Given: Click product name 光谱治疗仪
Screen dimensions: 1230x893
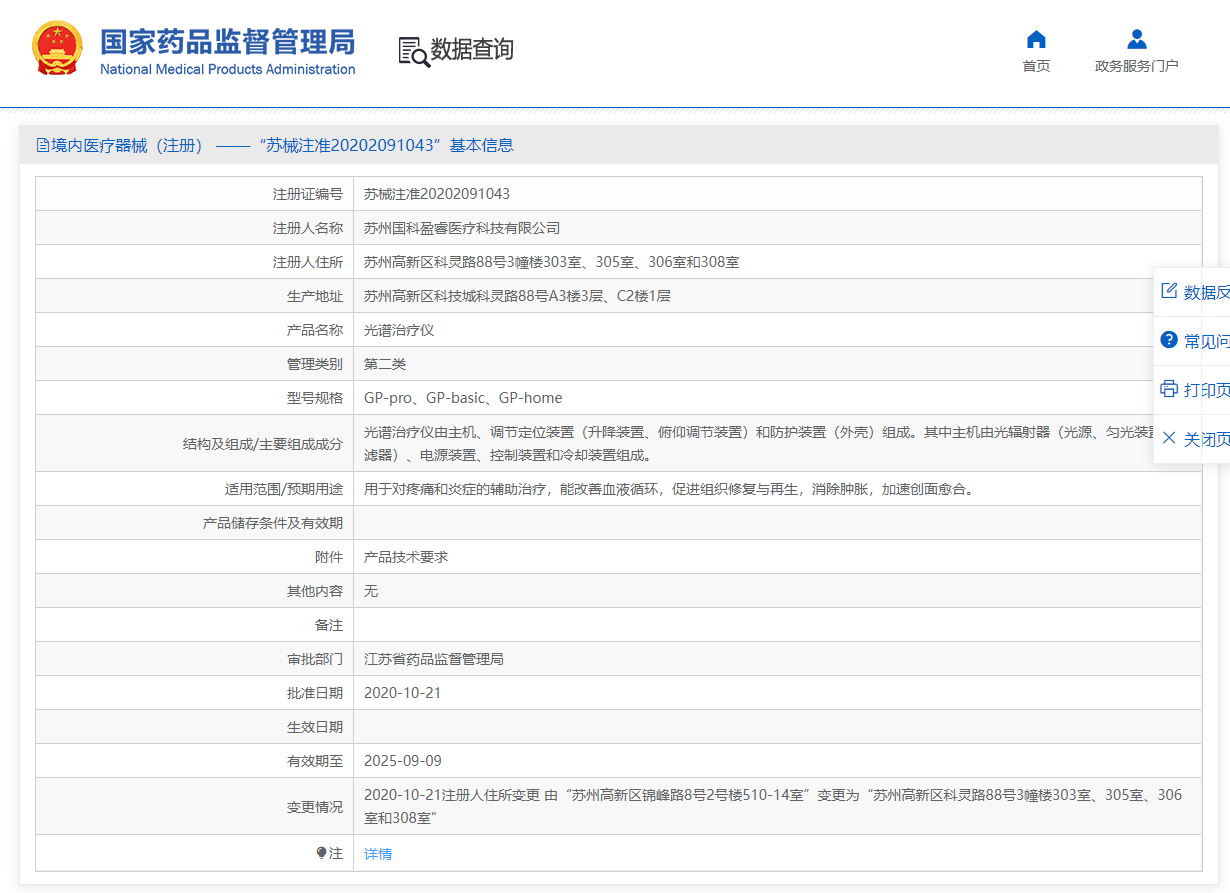Looking at the screenshot, I should 399,330.
